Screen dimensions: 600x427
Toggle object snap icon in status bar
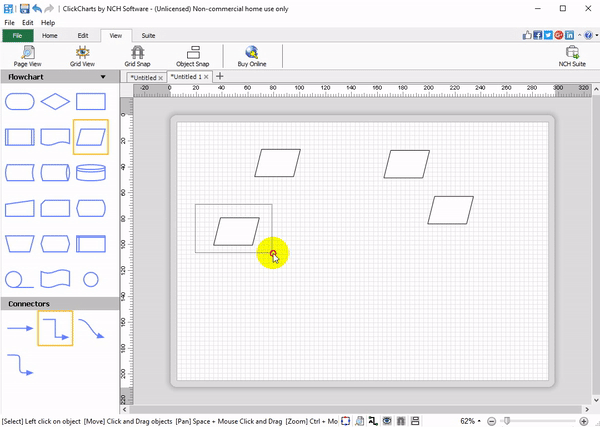(415, 421)
